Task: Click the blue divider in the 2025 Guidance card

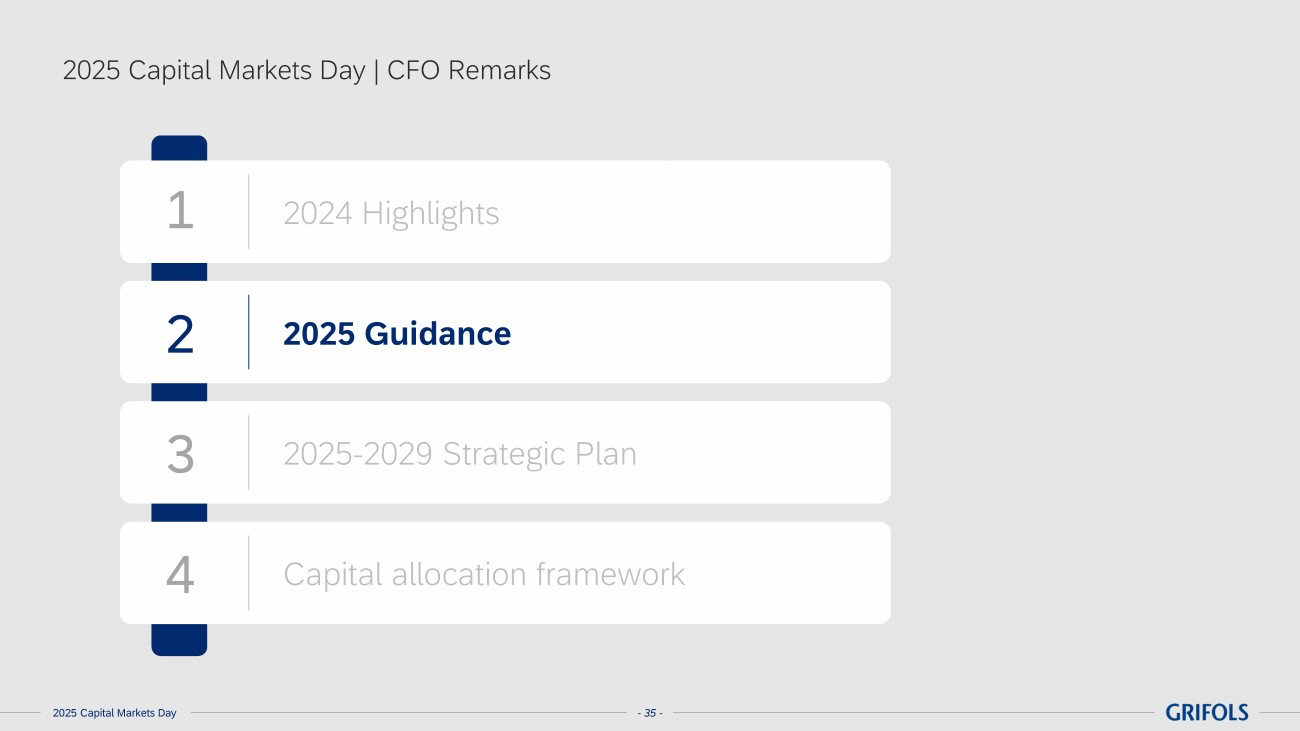Action: pos(249,332)
